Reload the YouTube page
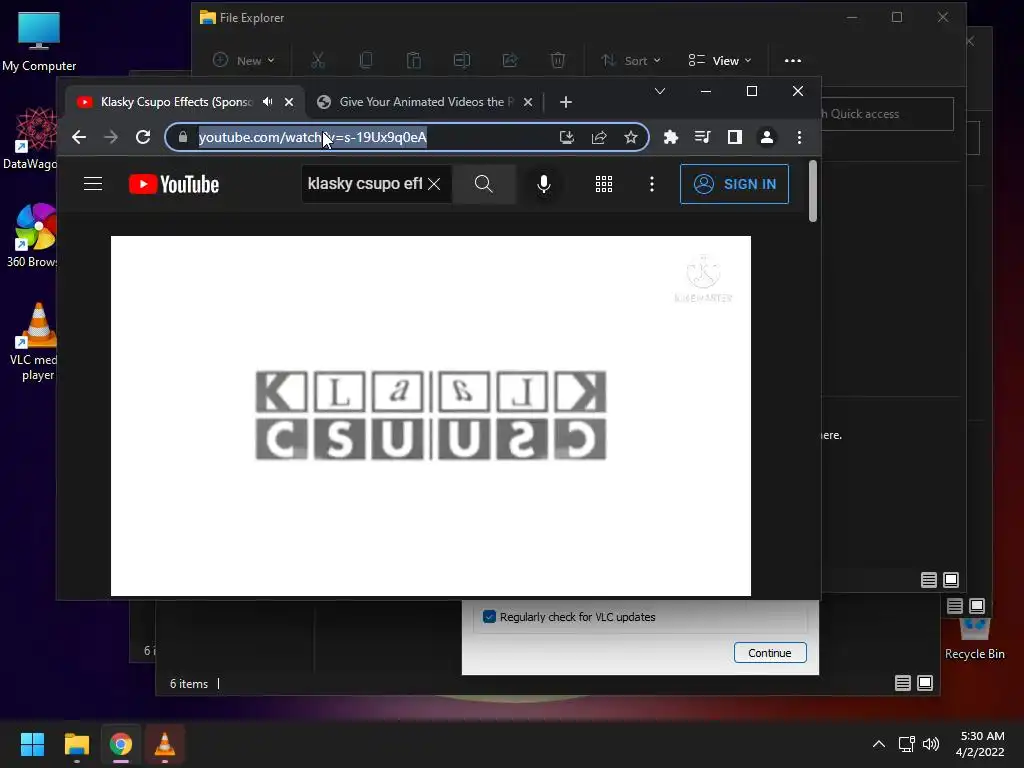The height and width of the screenshot is (768, 1024). click(x=143, y=137)
